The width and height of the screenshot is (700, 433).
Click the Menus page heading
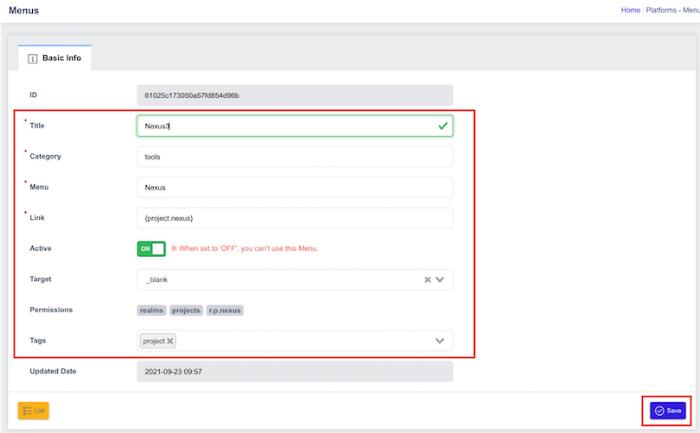[24, 10]
